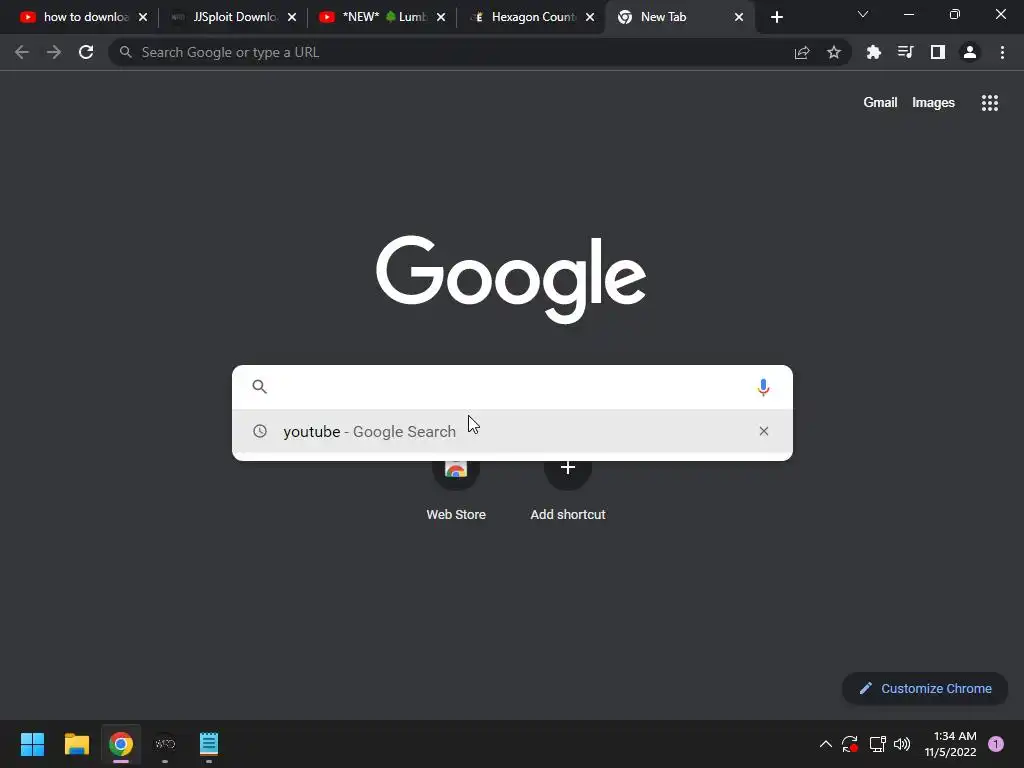The width and height of the screenshot is (1024, 768).
Task: Open the Google apps grid
Action: (x=990, y=103)
